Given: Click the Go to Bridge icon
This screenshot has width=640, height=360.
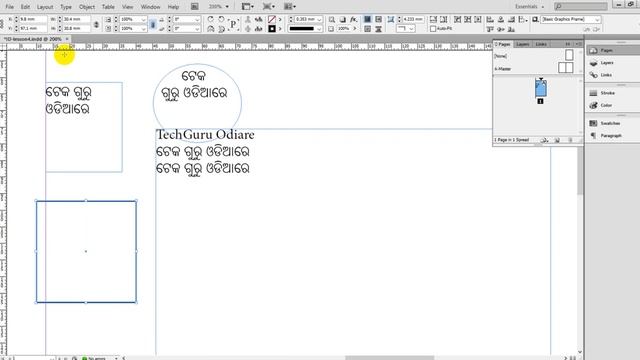Looking at the screenshot, I should (x=195, y=7).
